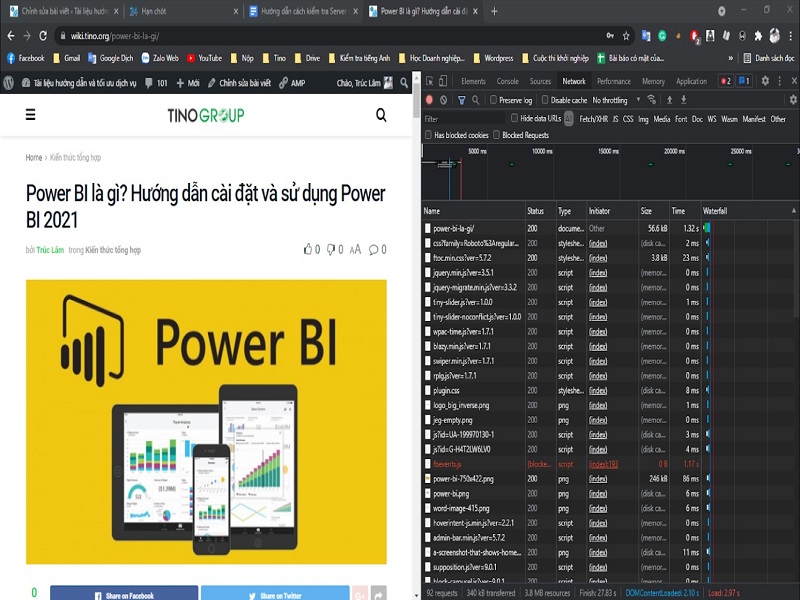Click the Power BI featured image
The height and width of the screenshot is (600, 800).
point(206,421)
